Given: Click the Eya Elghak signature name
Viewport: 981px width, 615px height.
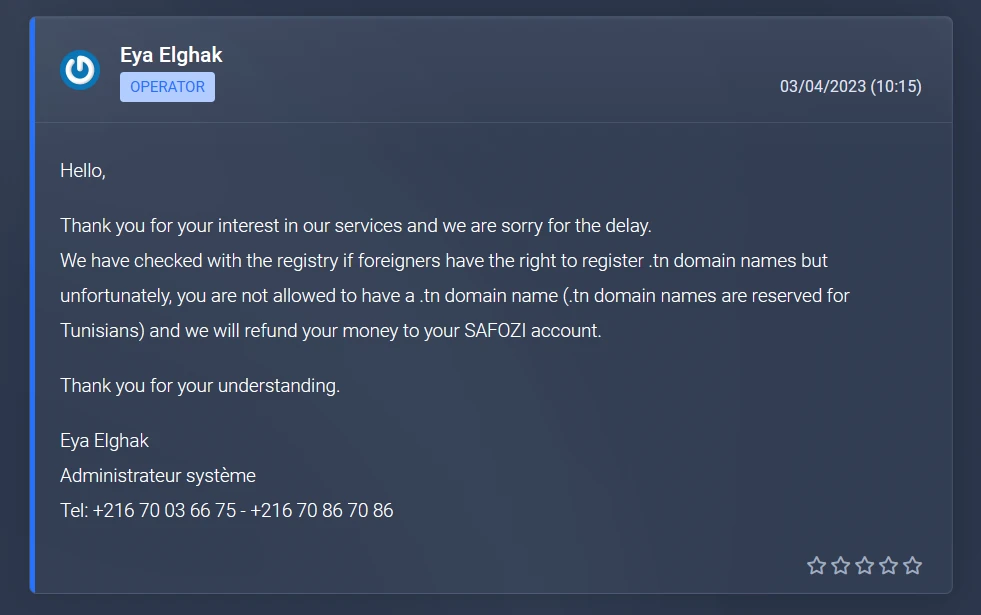Looking at the screenshot, I should (x=105, y=440).
